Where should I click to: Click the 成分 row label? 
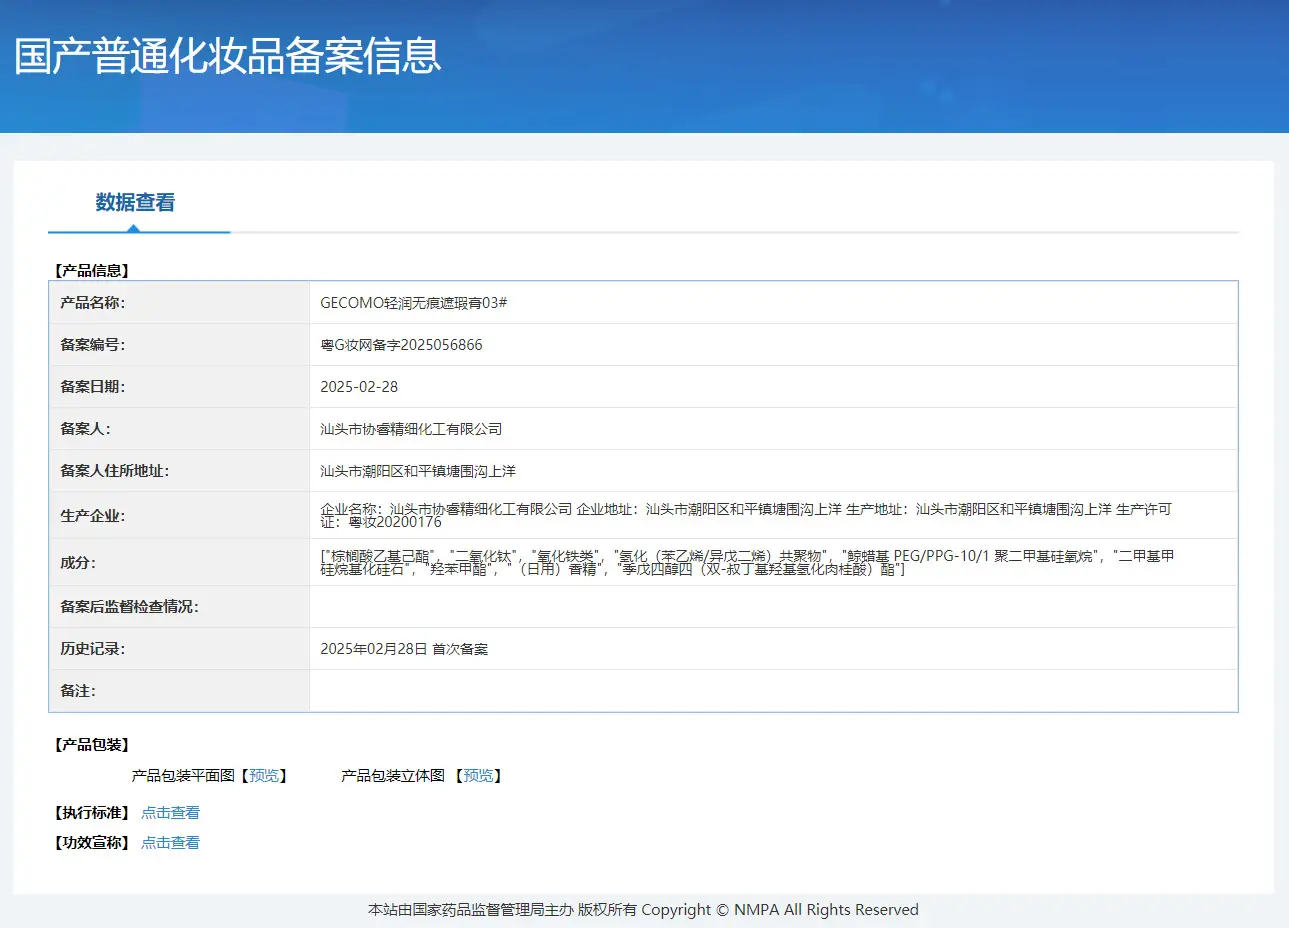click(x=78, y=563)
